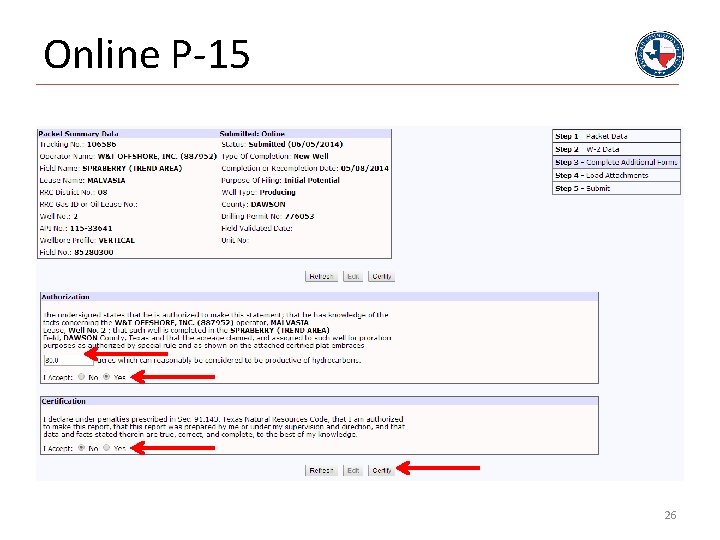Screen dimensions: 720x540
Task: Select Yes radio in Authorization attest
Action: point(107,377)
